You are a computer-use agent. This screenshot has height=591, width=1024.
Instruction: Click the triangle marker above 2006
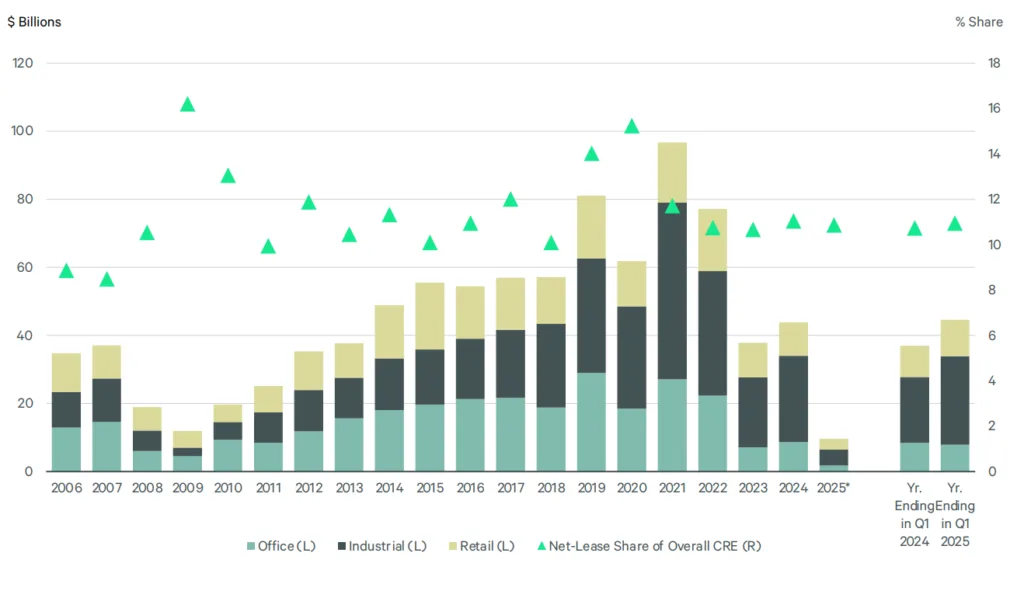[66, 271]
